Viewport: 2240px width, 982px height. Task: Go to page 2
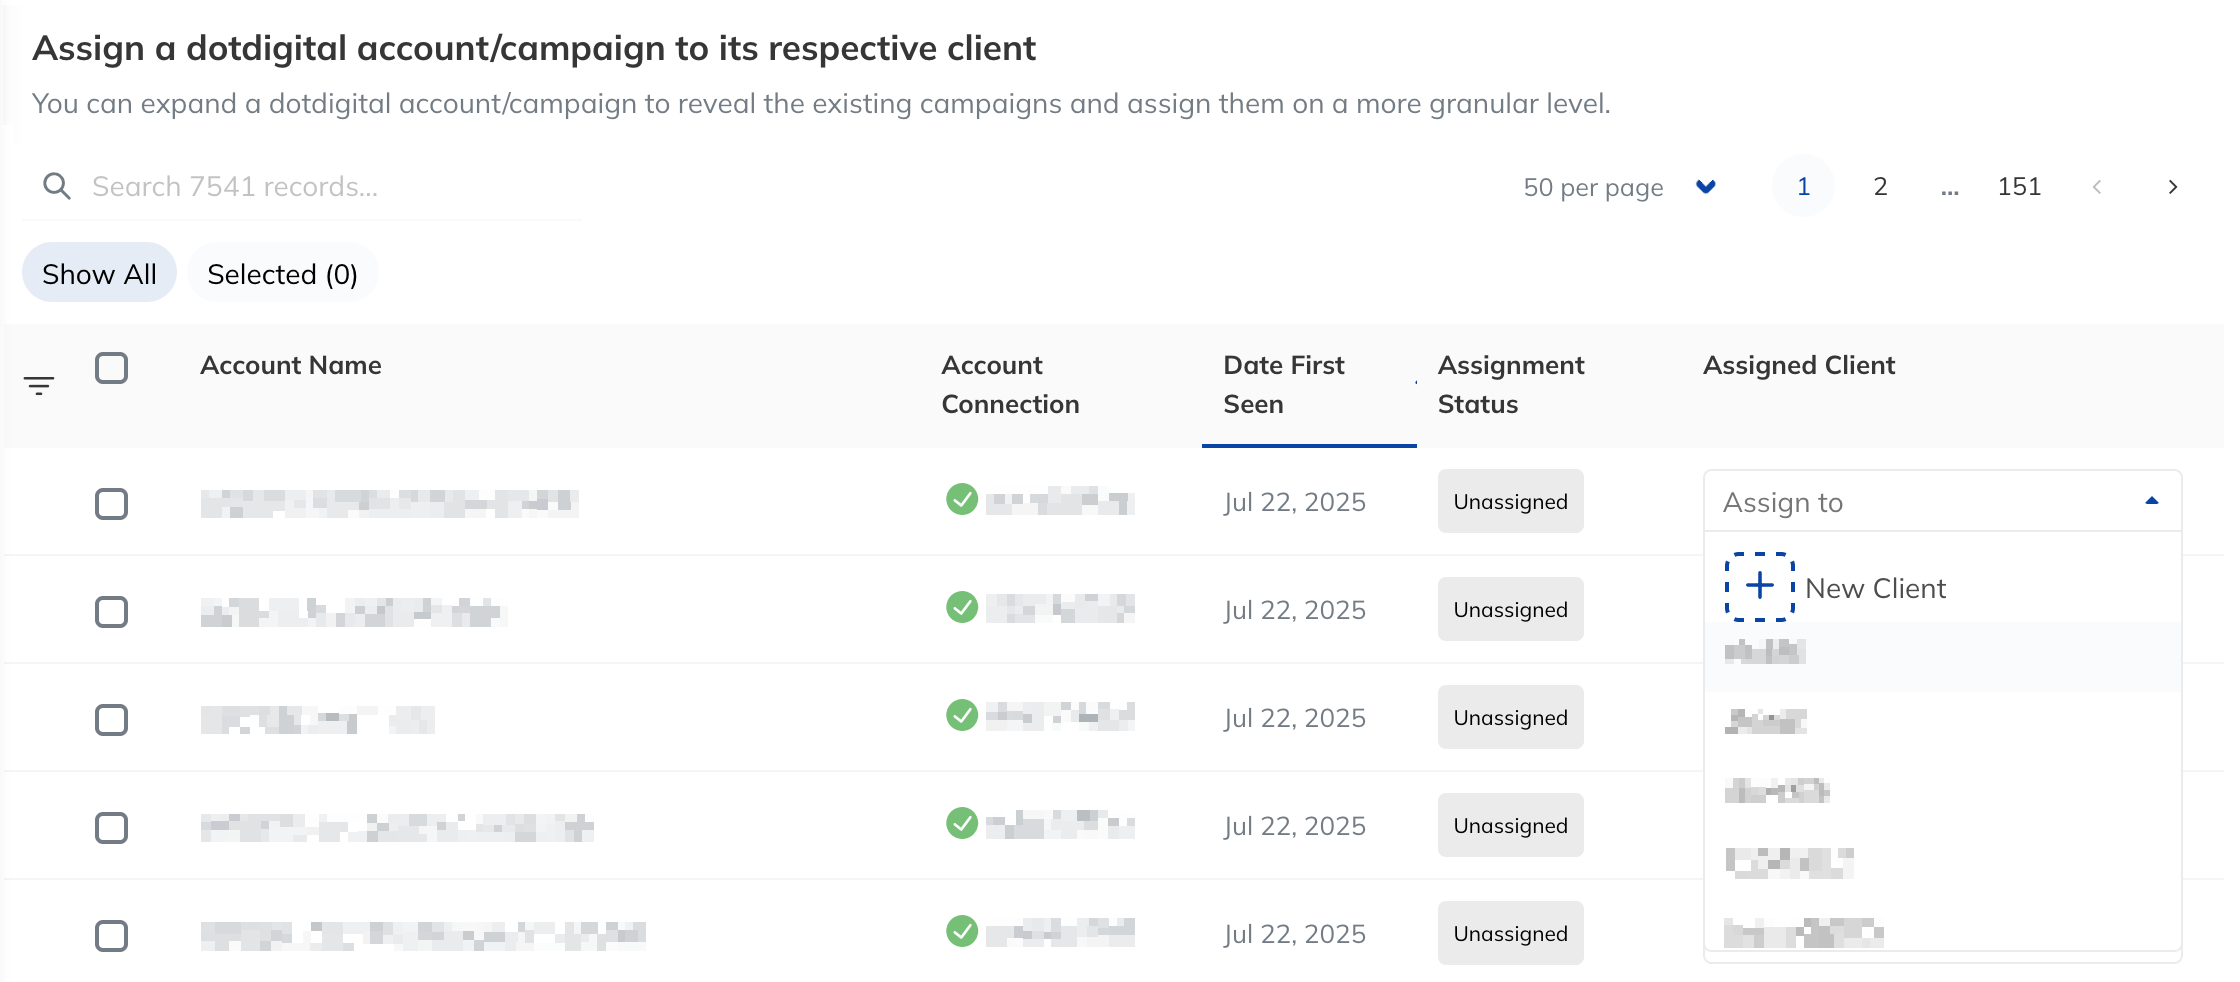click(x=1880, y=186)
